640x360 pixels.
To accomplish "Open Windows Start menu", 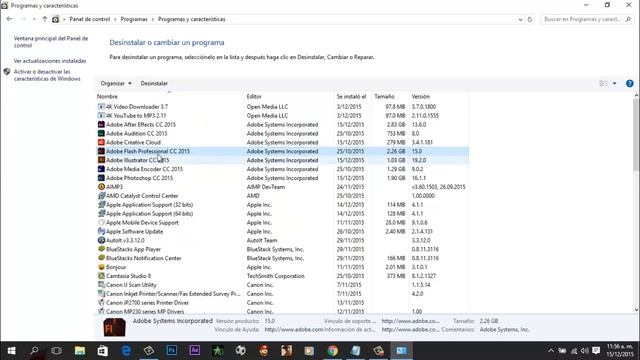I will (x=11, y=351).
